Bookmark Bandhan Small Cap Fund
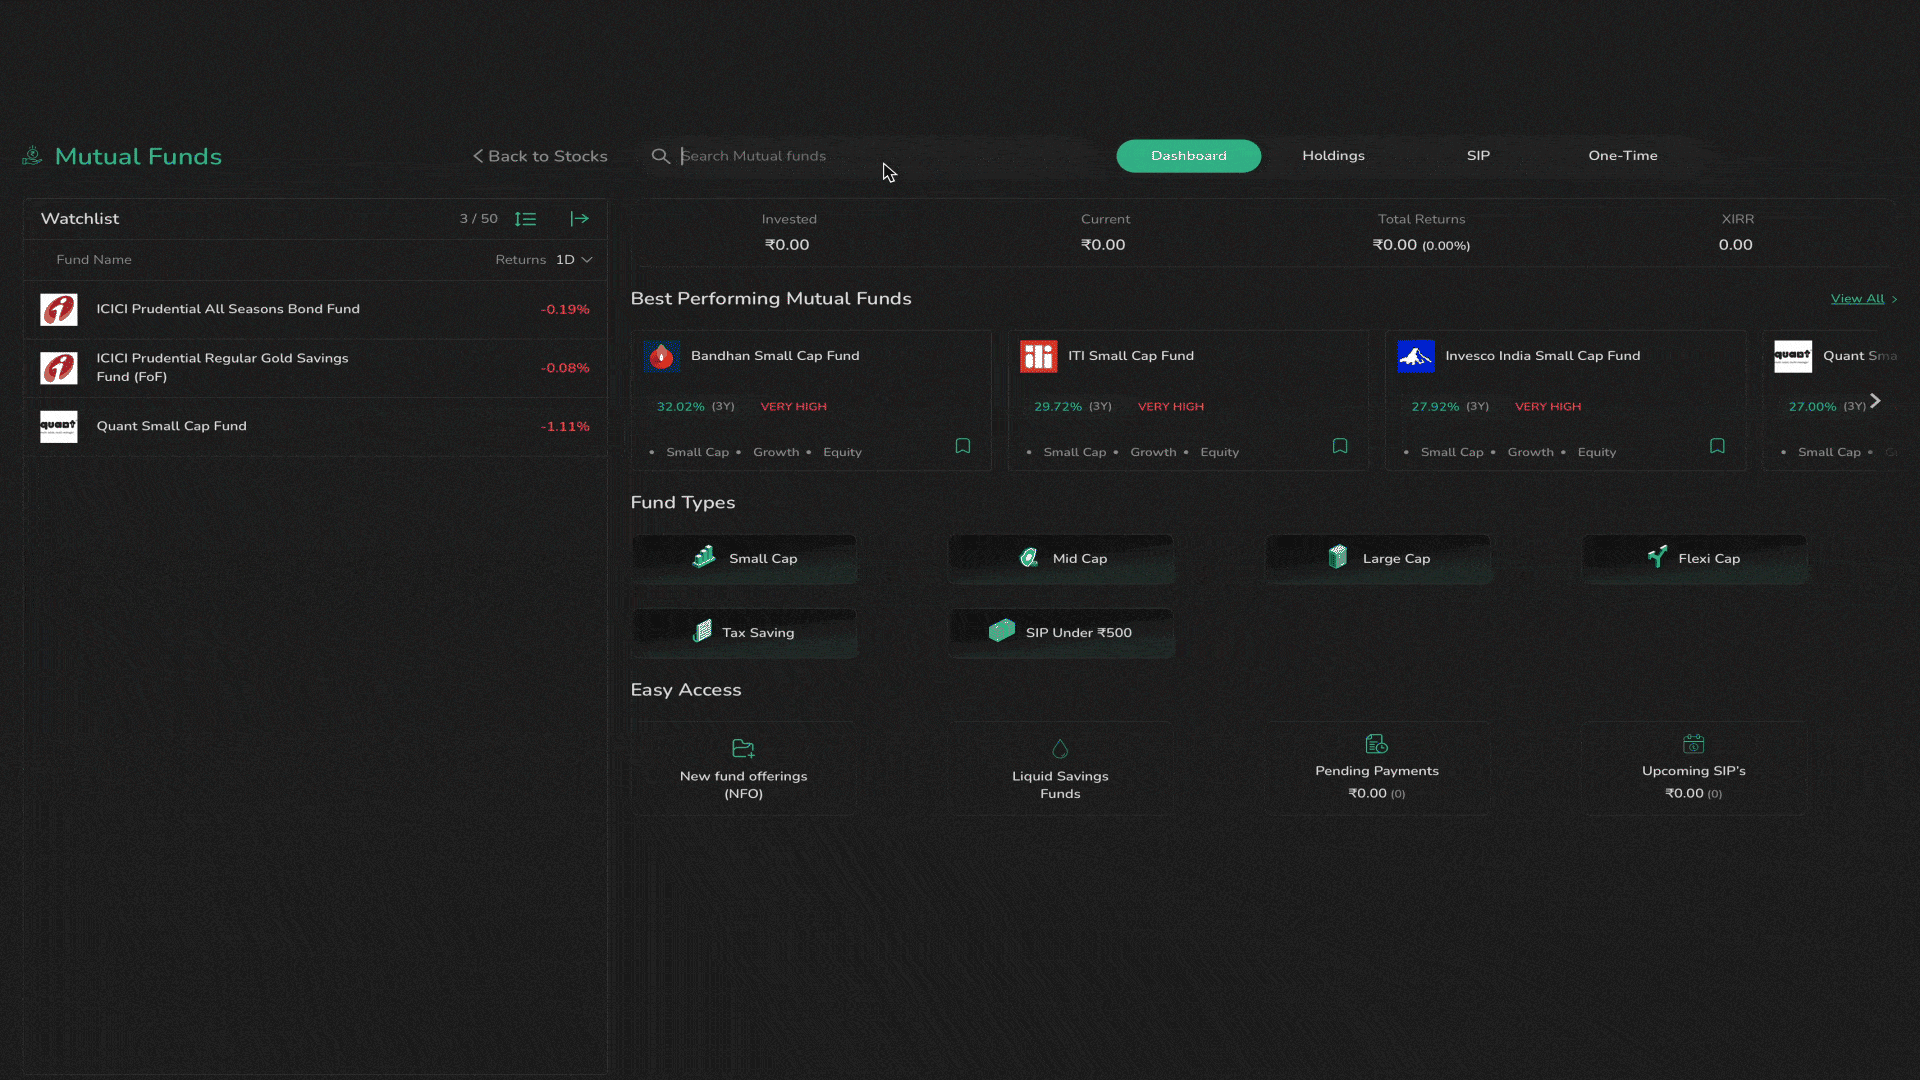The width and height of the screenshot is (1920, 1080). 962,446
